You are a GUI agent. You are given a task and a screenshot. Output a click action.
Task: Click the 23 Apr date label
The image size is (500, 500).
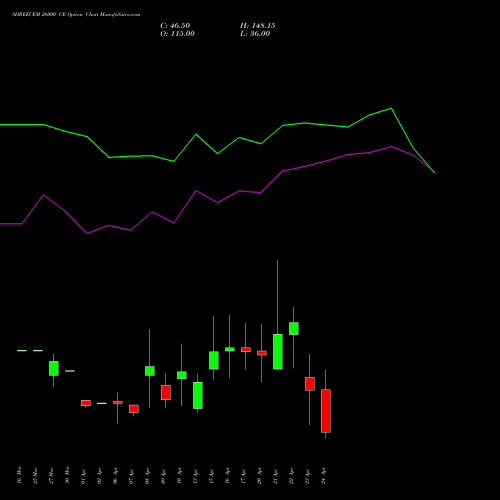pyautogui.click(x=307, y=477)
